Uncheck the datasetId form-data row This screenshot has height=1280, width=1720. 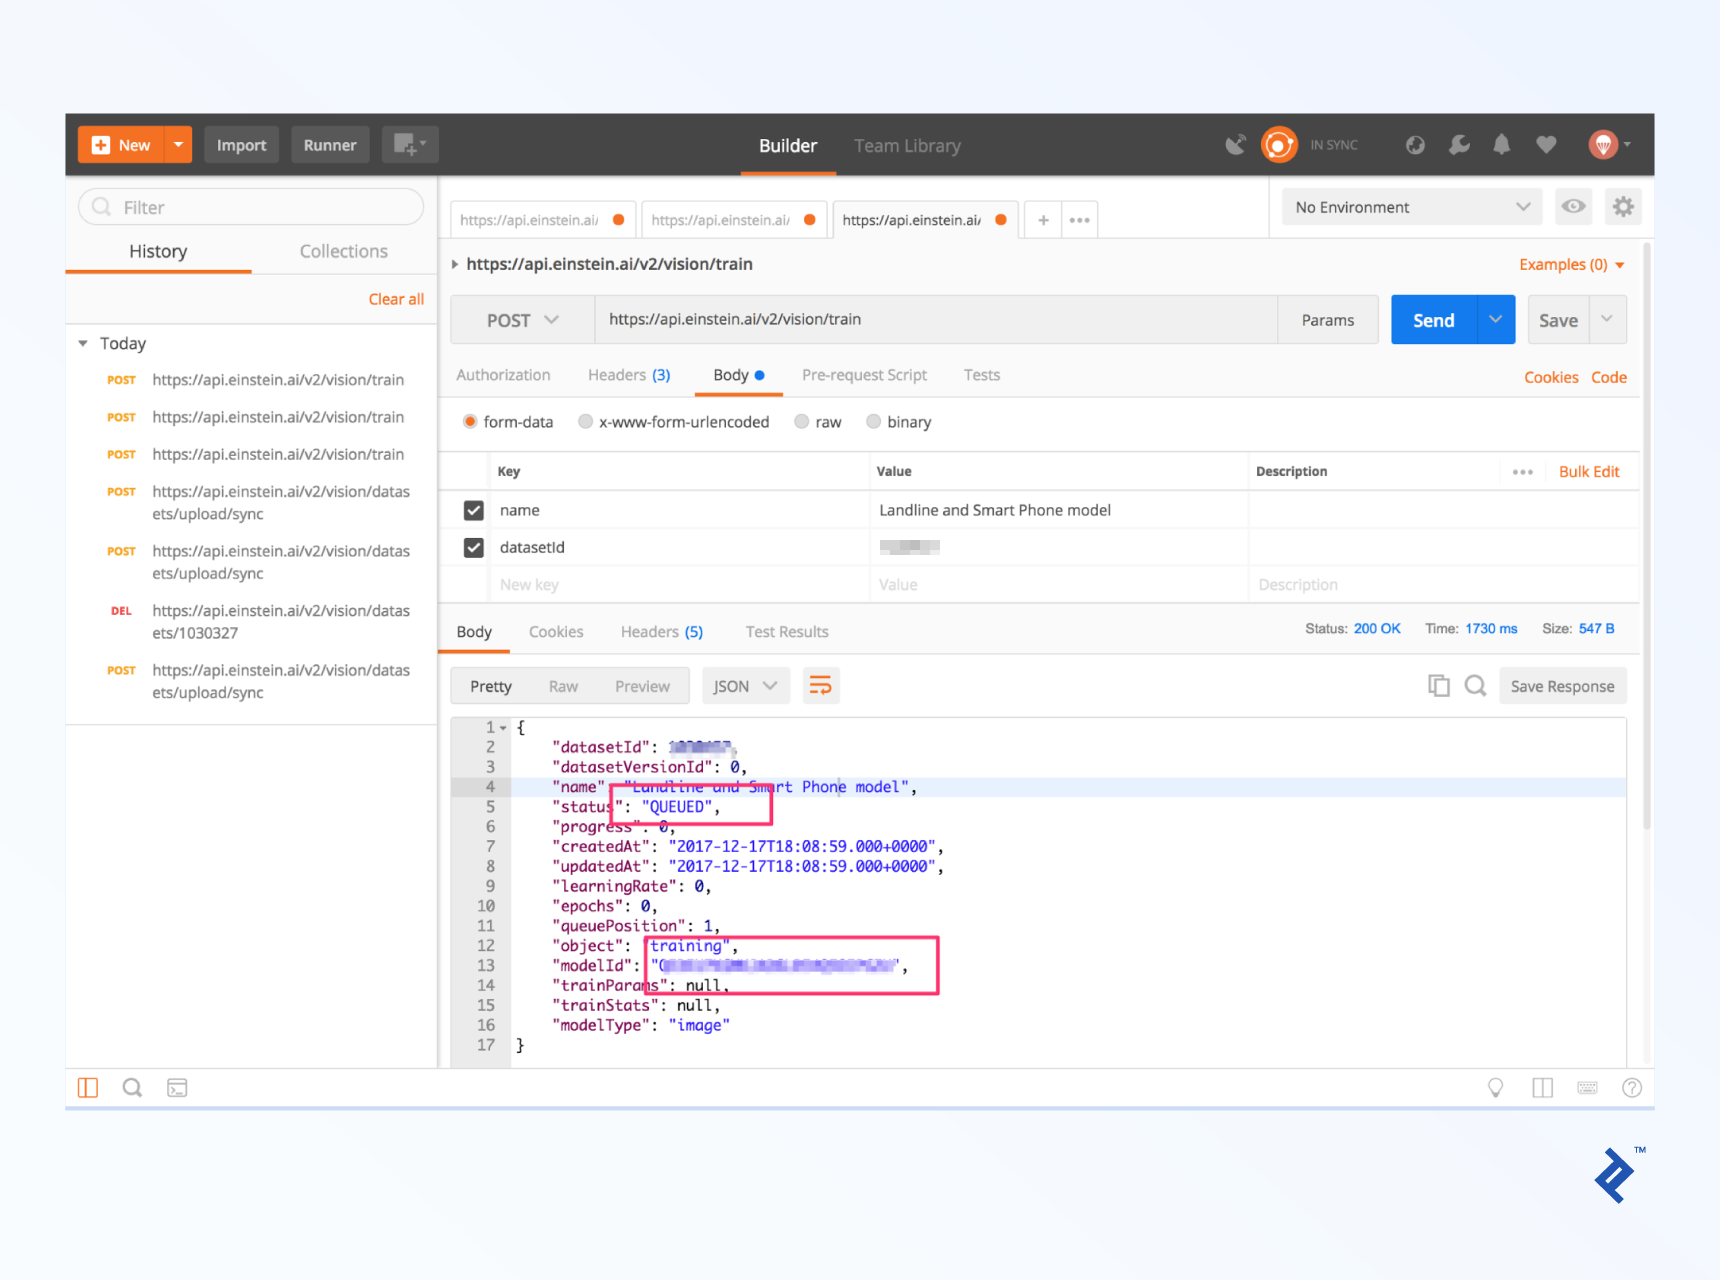pos(471,547)
